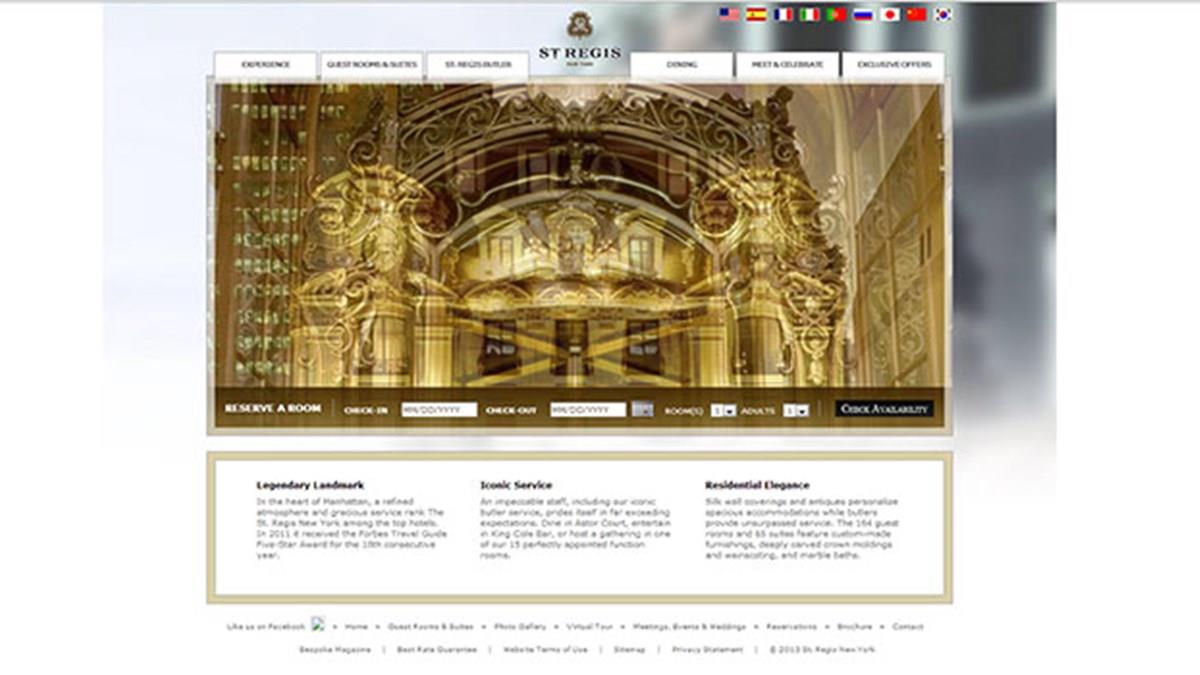
Task: Click the South Korean flag icon
Action: (x=942, y=14)
